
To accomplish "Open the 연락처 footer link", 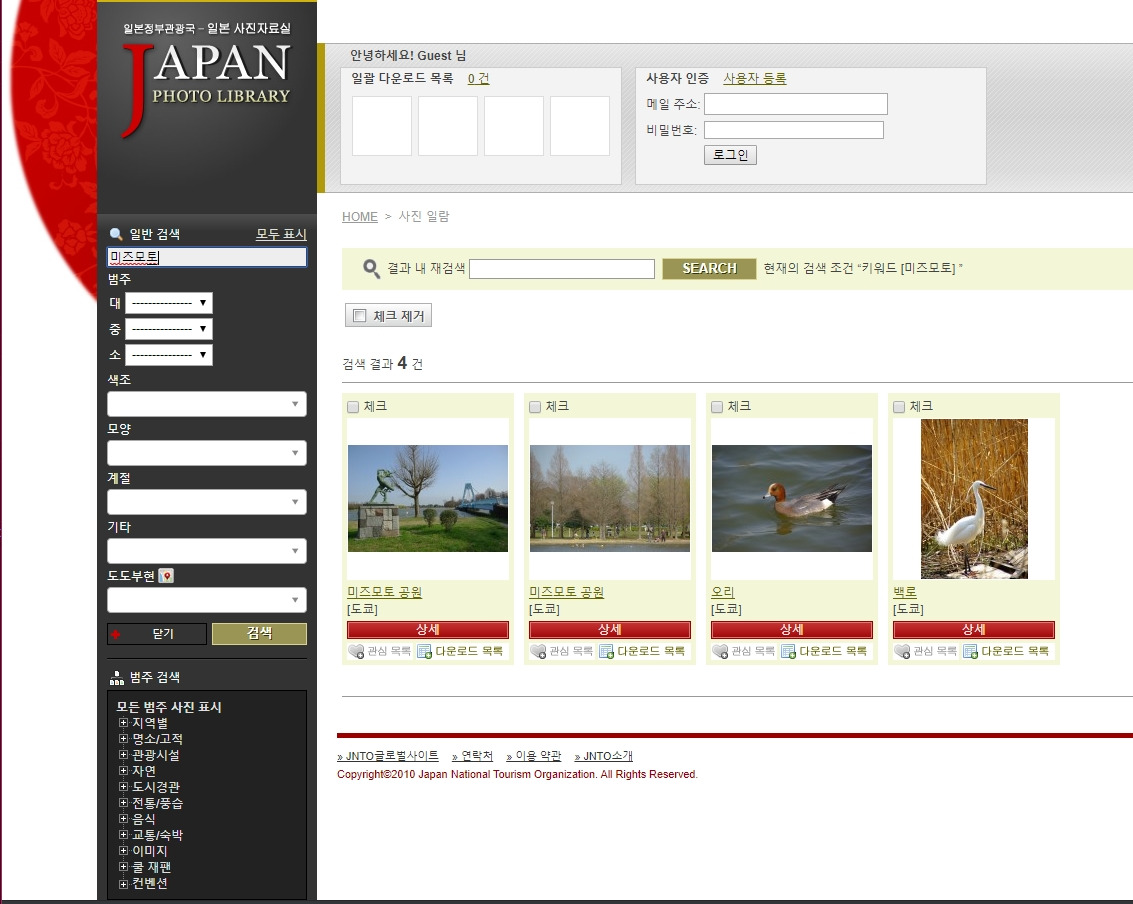I will tap(473, 756).
